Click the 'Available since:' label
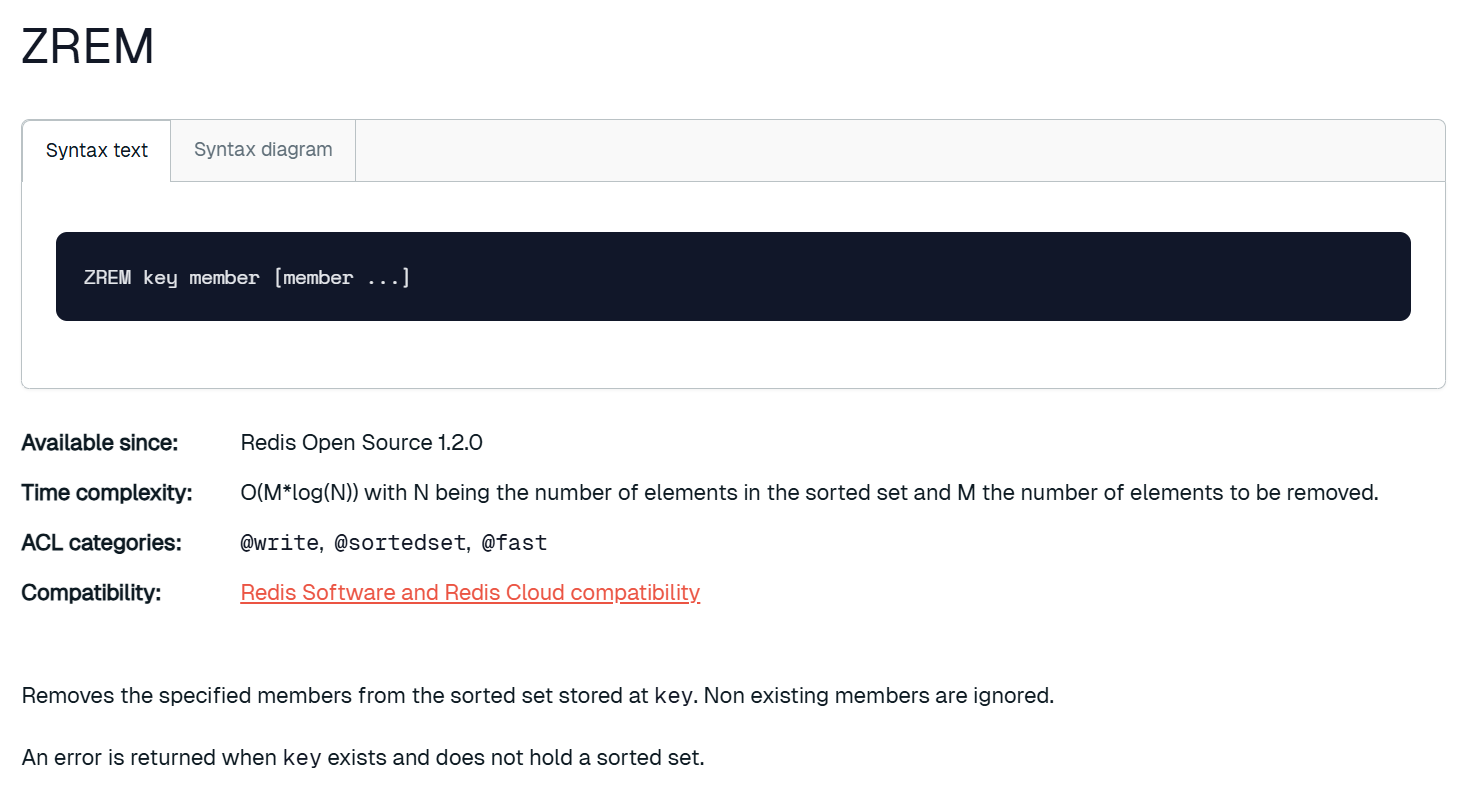This screenshot has height=794, width=1470. 100,442
